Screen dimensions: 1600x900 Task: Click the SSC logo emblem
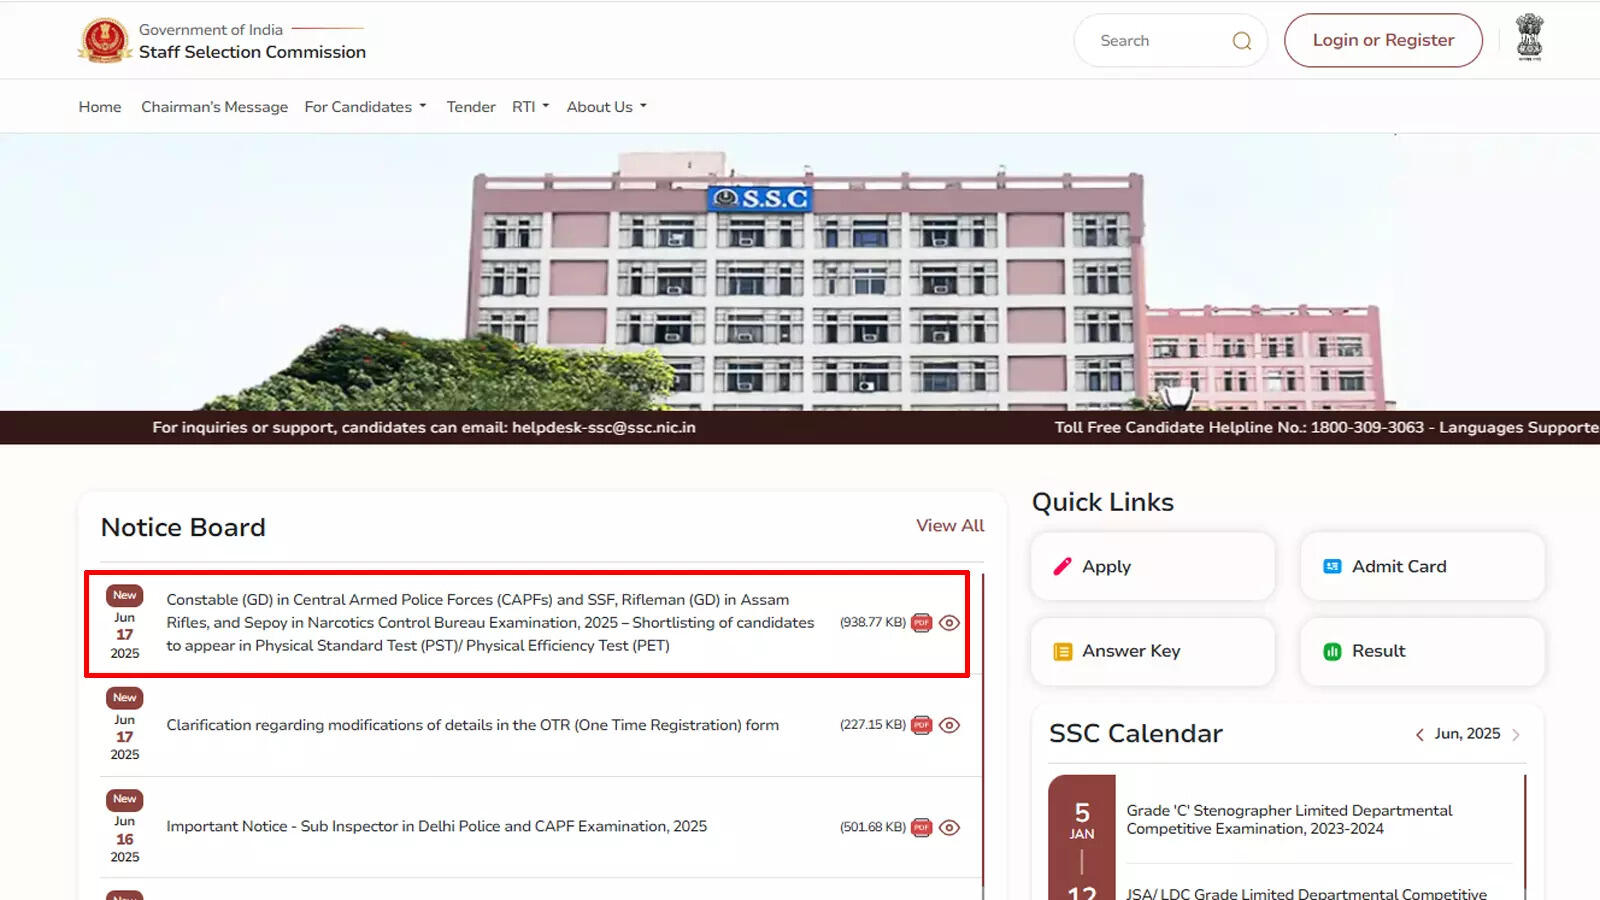[x=104, y=40]
